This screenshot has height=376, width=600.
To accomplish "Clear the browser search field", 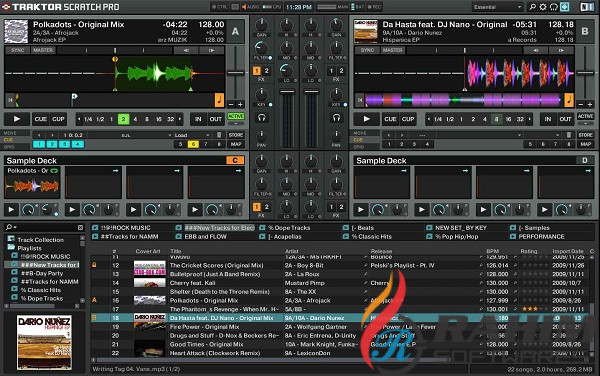I will (80, 227).
